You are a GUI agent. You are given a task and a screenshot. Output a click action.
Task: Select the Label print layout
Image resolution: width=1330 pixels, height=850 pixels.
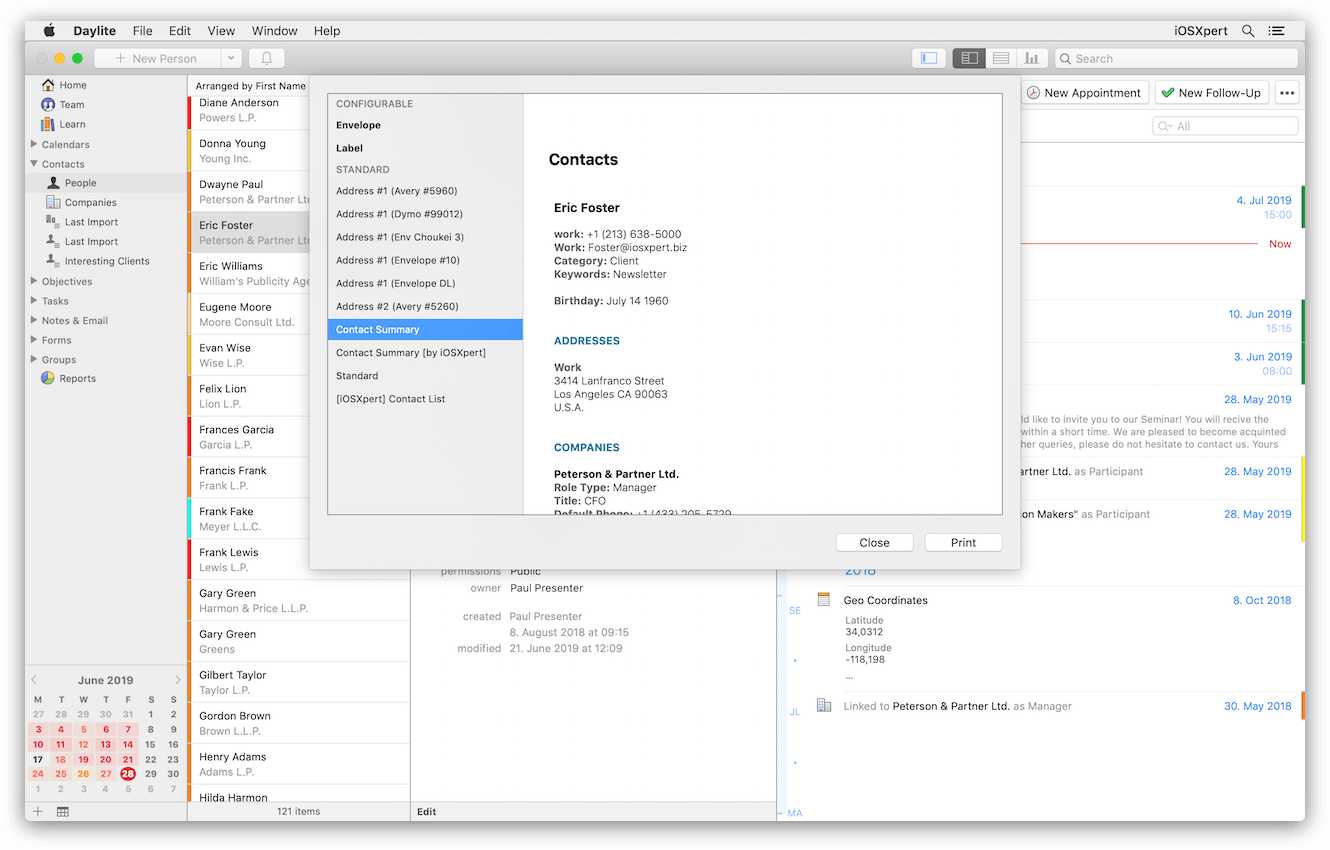pyautogui.click(x=425, y=148)
